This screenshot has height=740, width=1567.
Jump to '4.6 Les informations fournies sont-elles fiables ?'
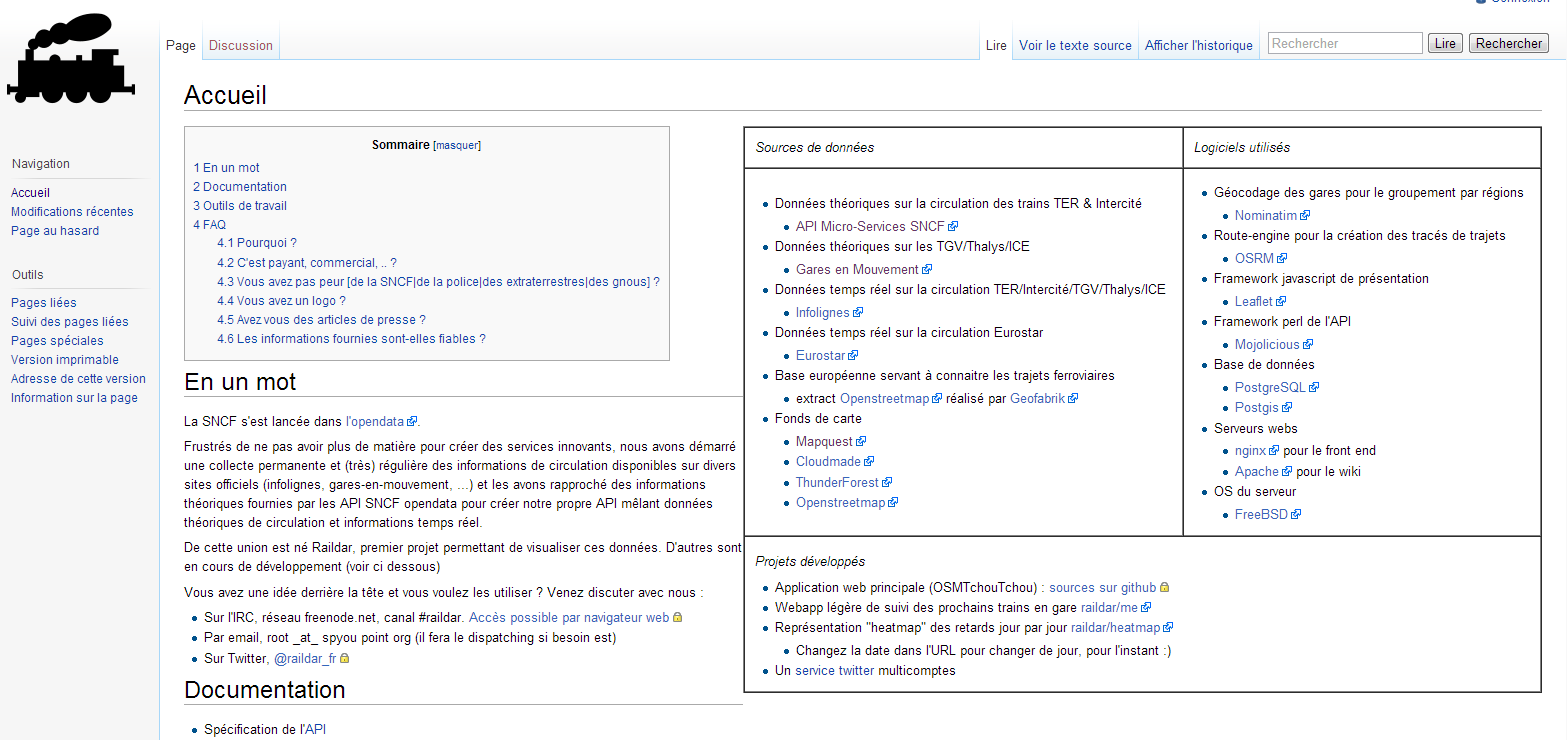pyautogui.click(x=351, y=339)
